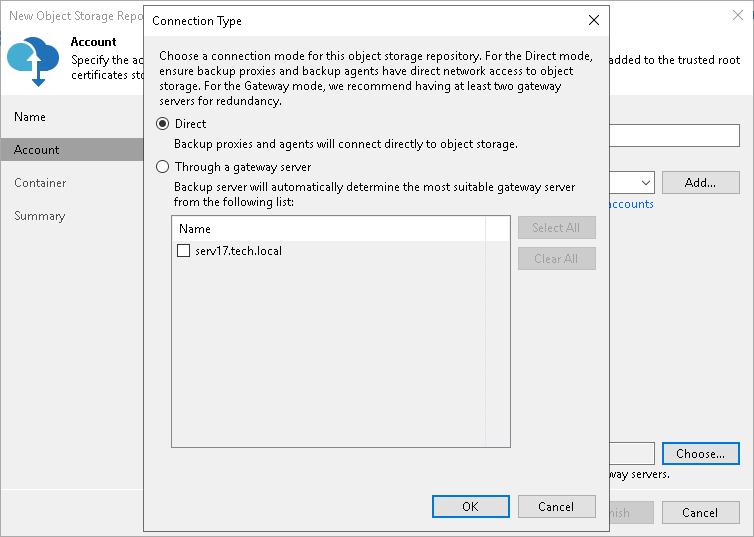Confirm with OK in Connection Type dialog

470,507
